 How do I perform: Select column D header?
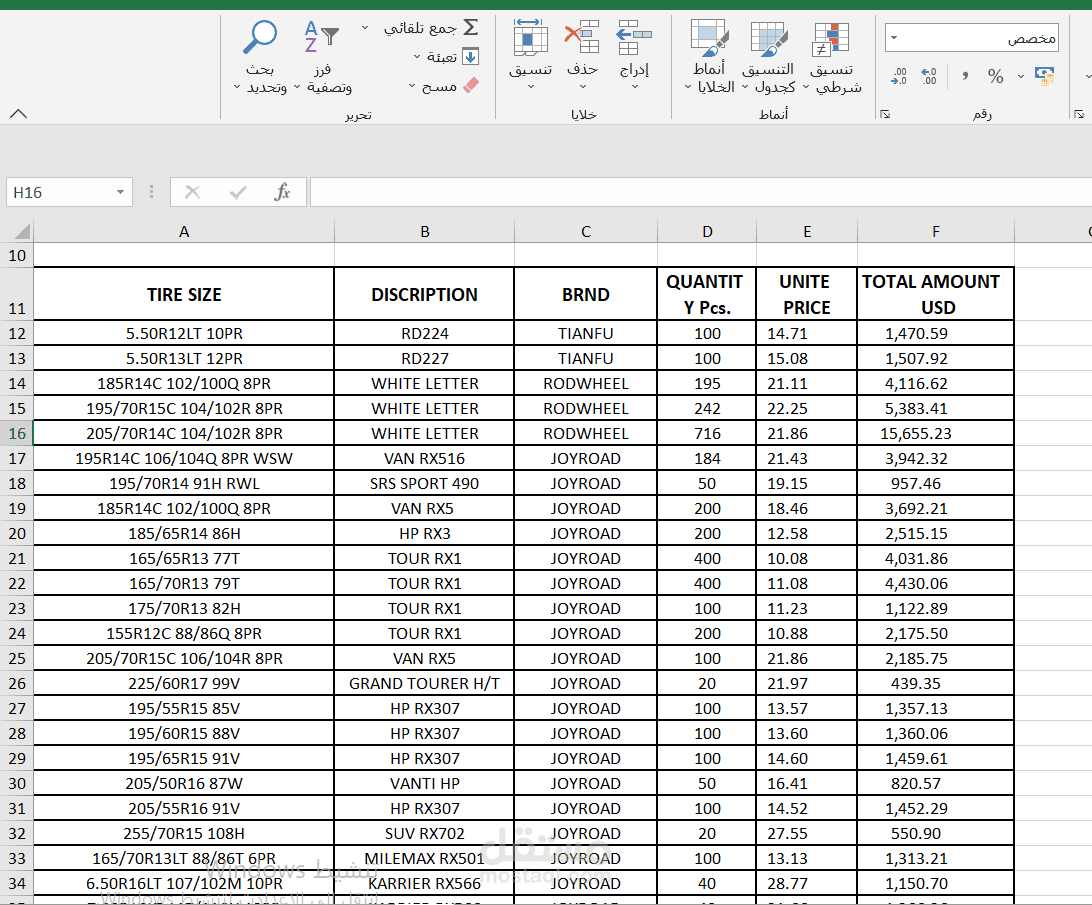click(x=707, y=231)
